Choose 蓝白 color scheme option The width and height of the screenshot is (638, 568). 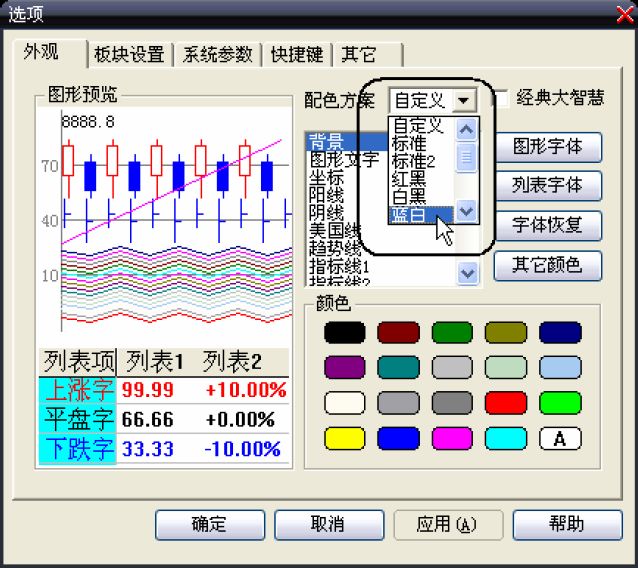[422, 215]
